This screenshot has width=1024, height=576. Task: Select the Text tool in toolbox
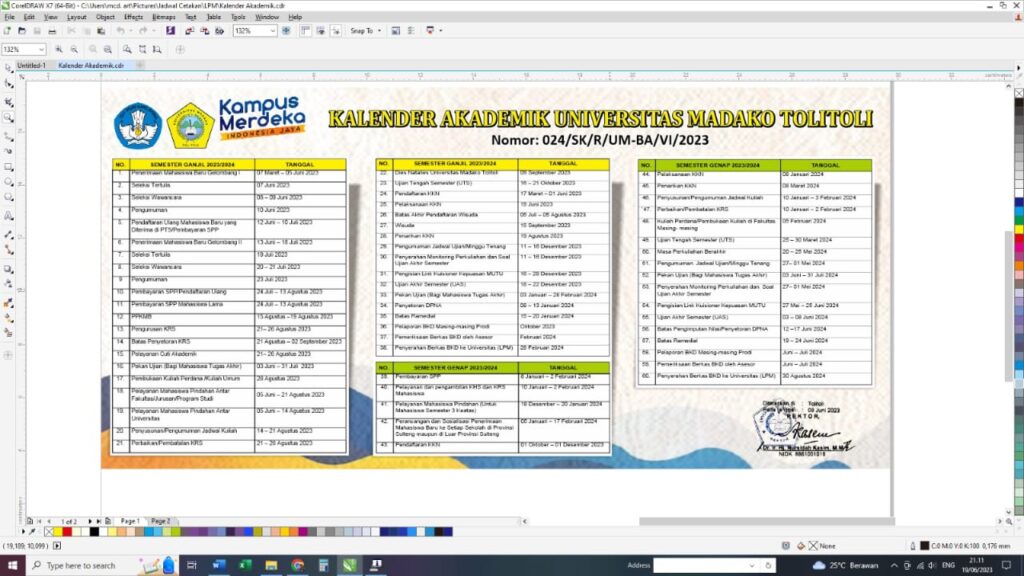(8, 216)
